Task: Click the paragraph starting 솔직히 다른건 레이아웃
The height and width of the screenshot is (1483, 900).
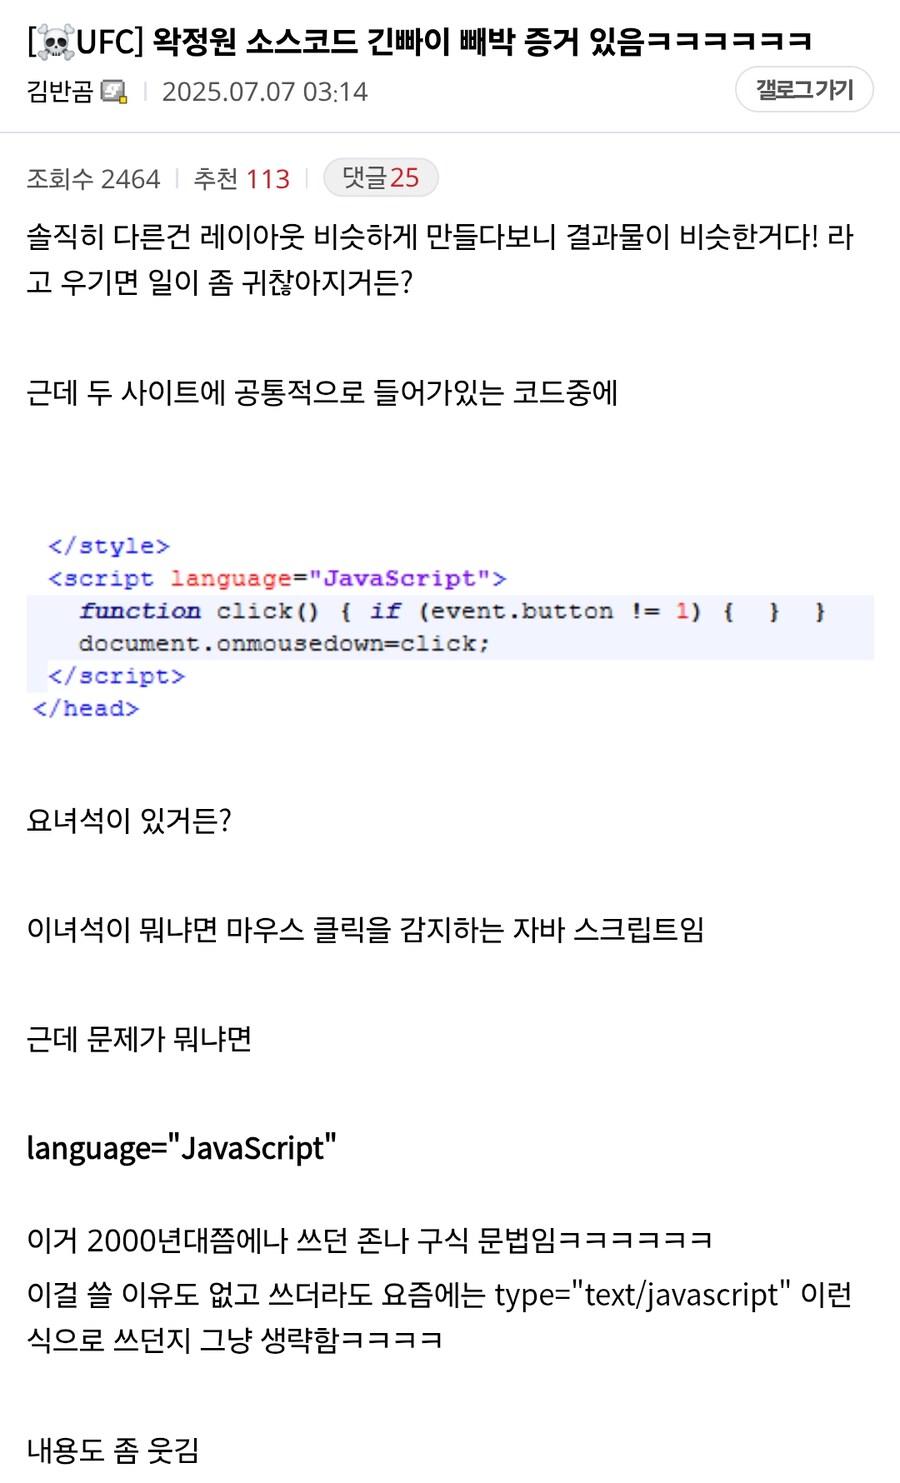Action: (x=440, y=260)
